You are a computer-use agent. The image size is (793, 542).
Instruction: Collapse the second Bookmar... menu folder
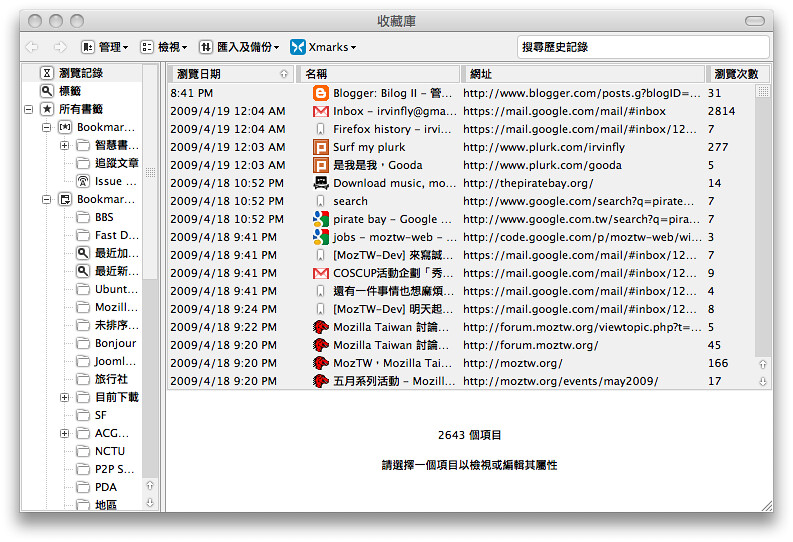(47, 200)
